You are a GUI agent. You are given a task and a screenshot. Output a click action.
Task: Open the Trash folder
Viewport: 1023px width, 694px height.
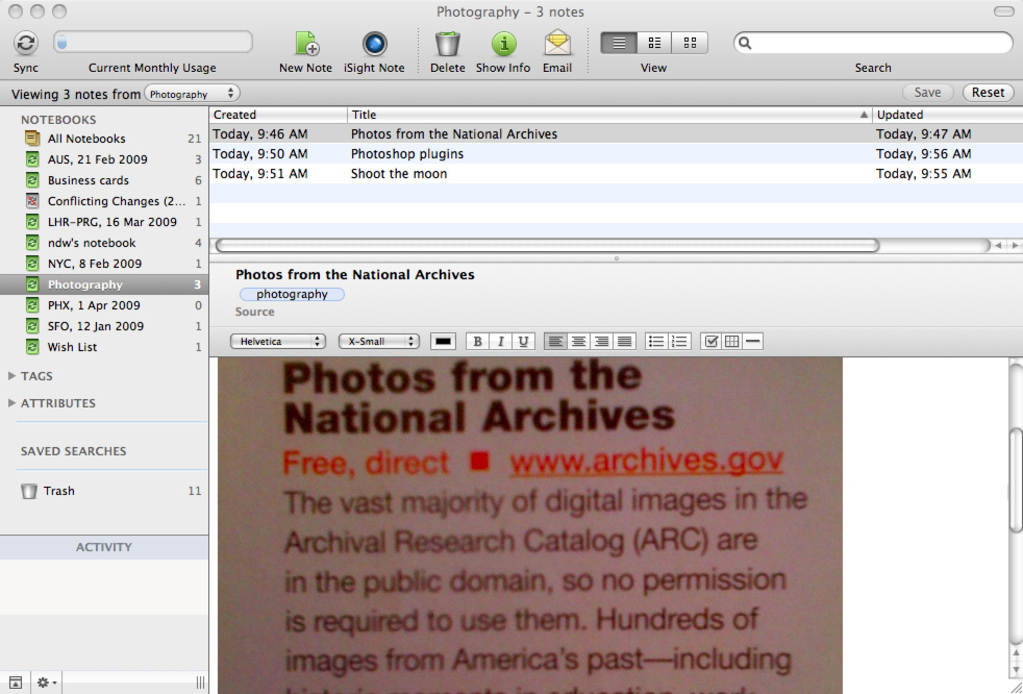pyautogui.click(x=104, y=491)
